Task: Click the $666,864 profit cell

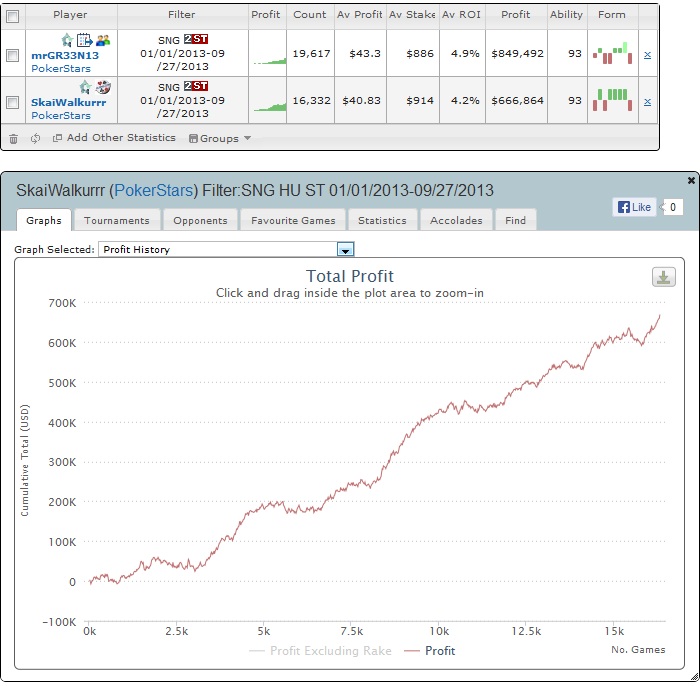Action: [517, 101]
